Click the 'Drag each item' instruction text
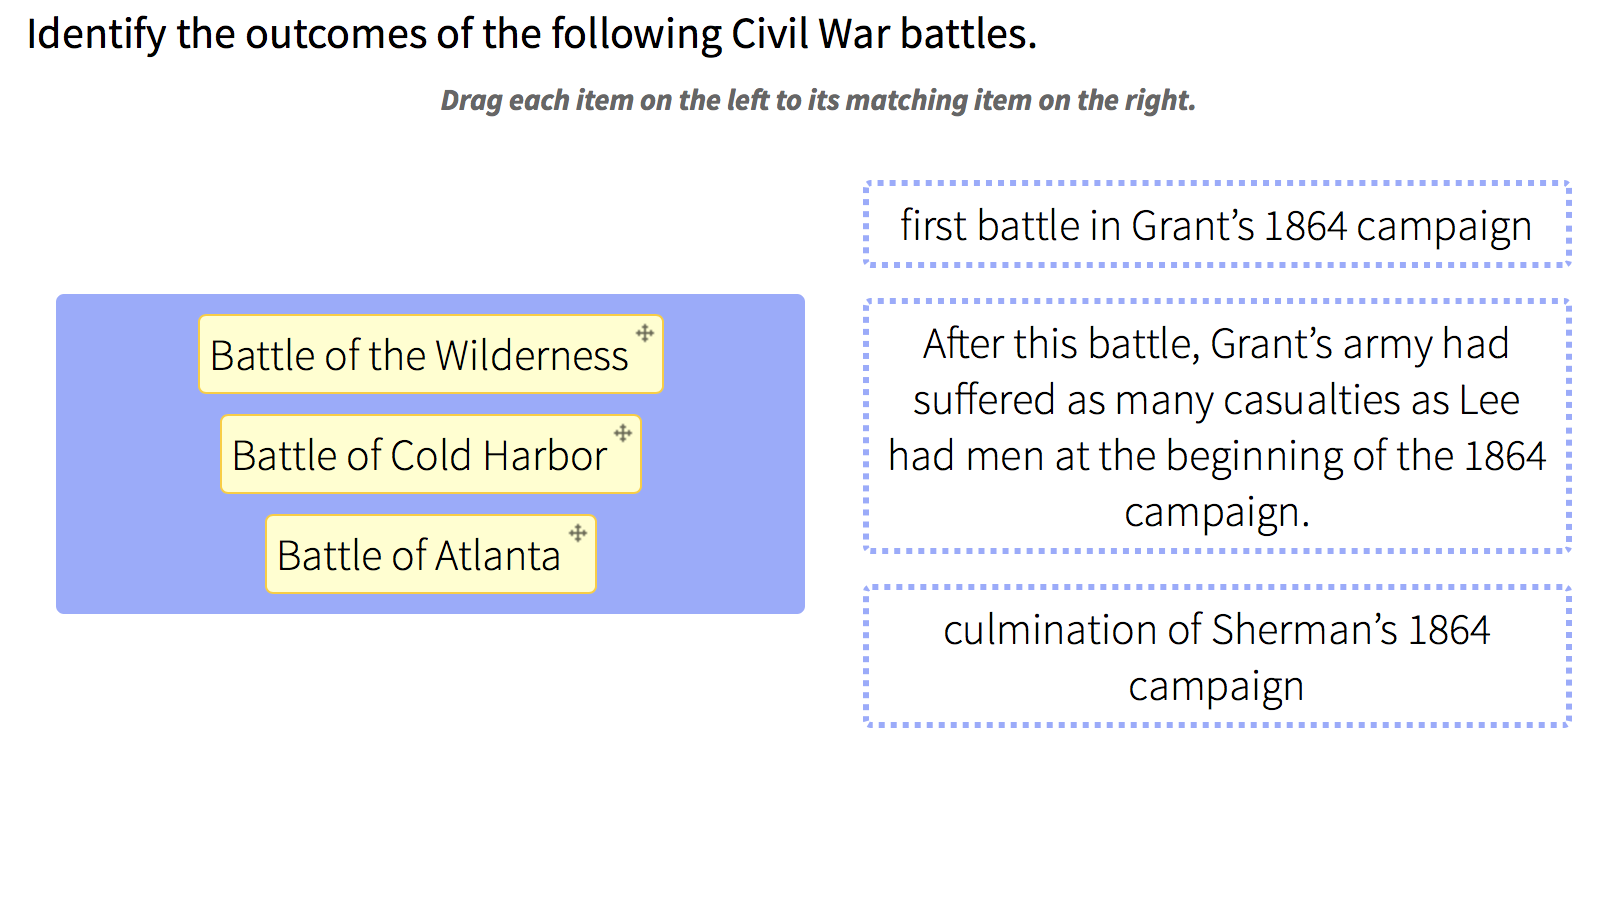Screen dimensions: 1624x918 click(x=818, y=100)
